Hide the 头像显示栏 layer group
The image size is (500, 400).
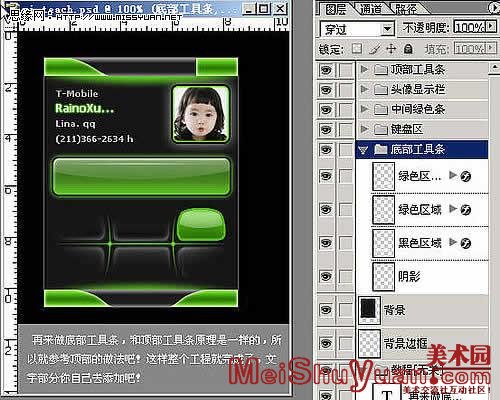click(x=326, y=90)
